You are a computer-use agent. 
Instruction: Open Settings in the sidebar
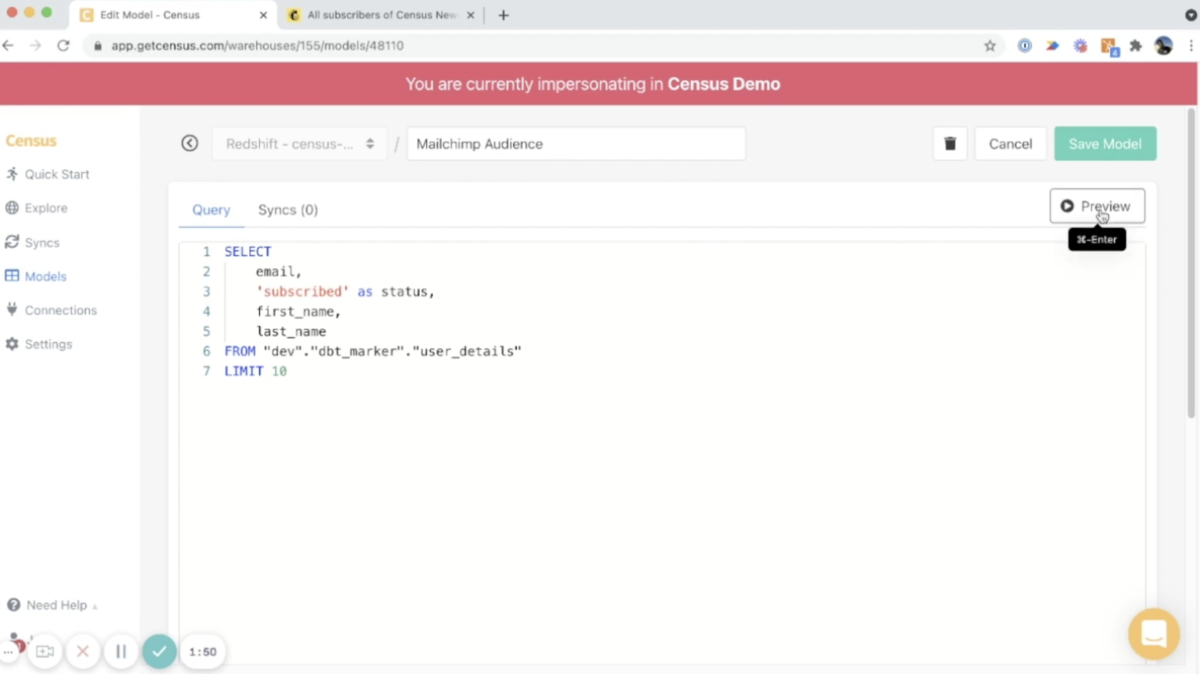(x=38, y=344)
